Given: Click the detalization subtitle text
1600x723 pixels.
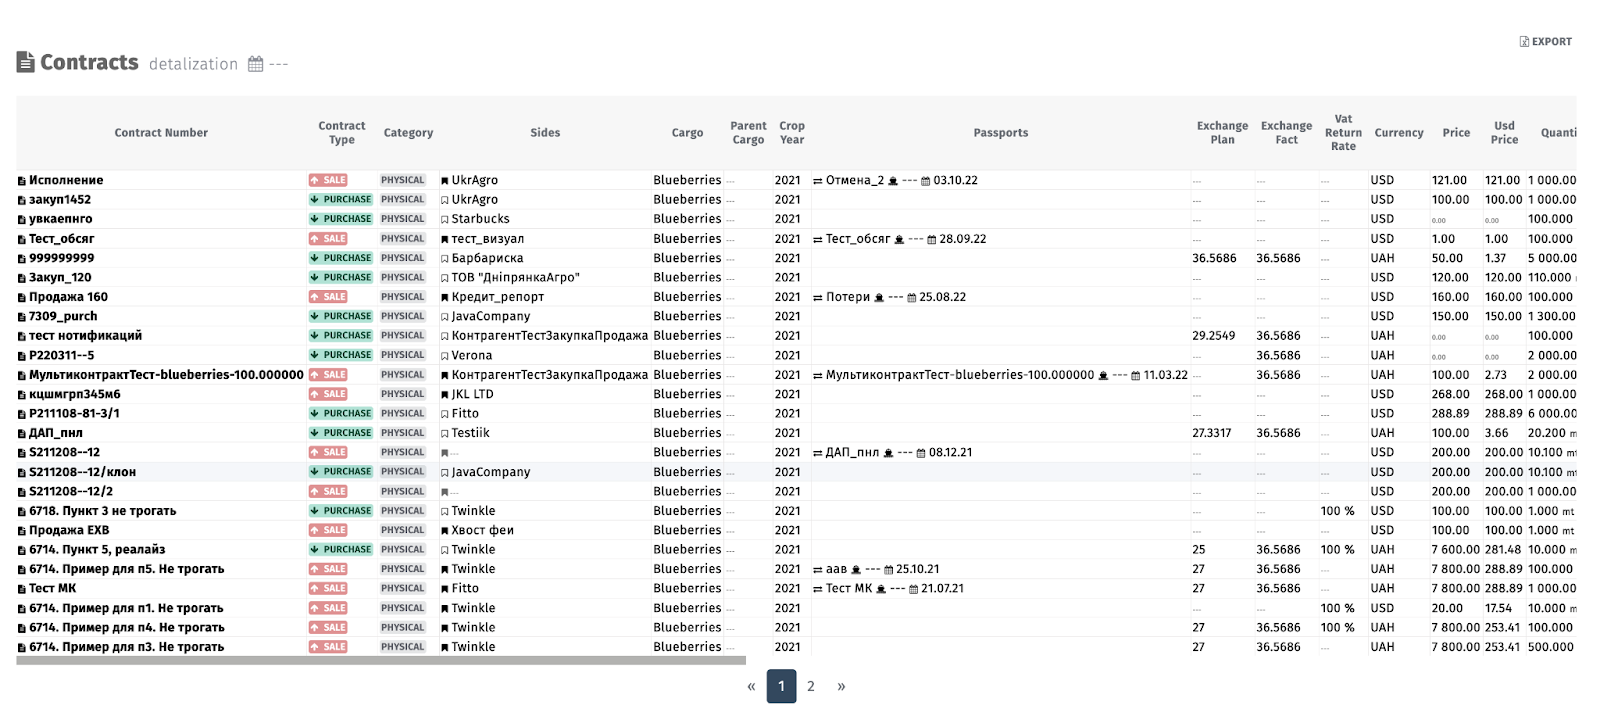Looking at the screenshot, I should coord(193,64).
